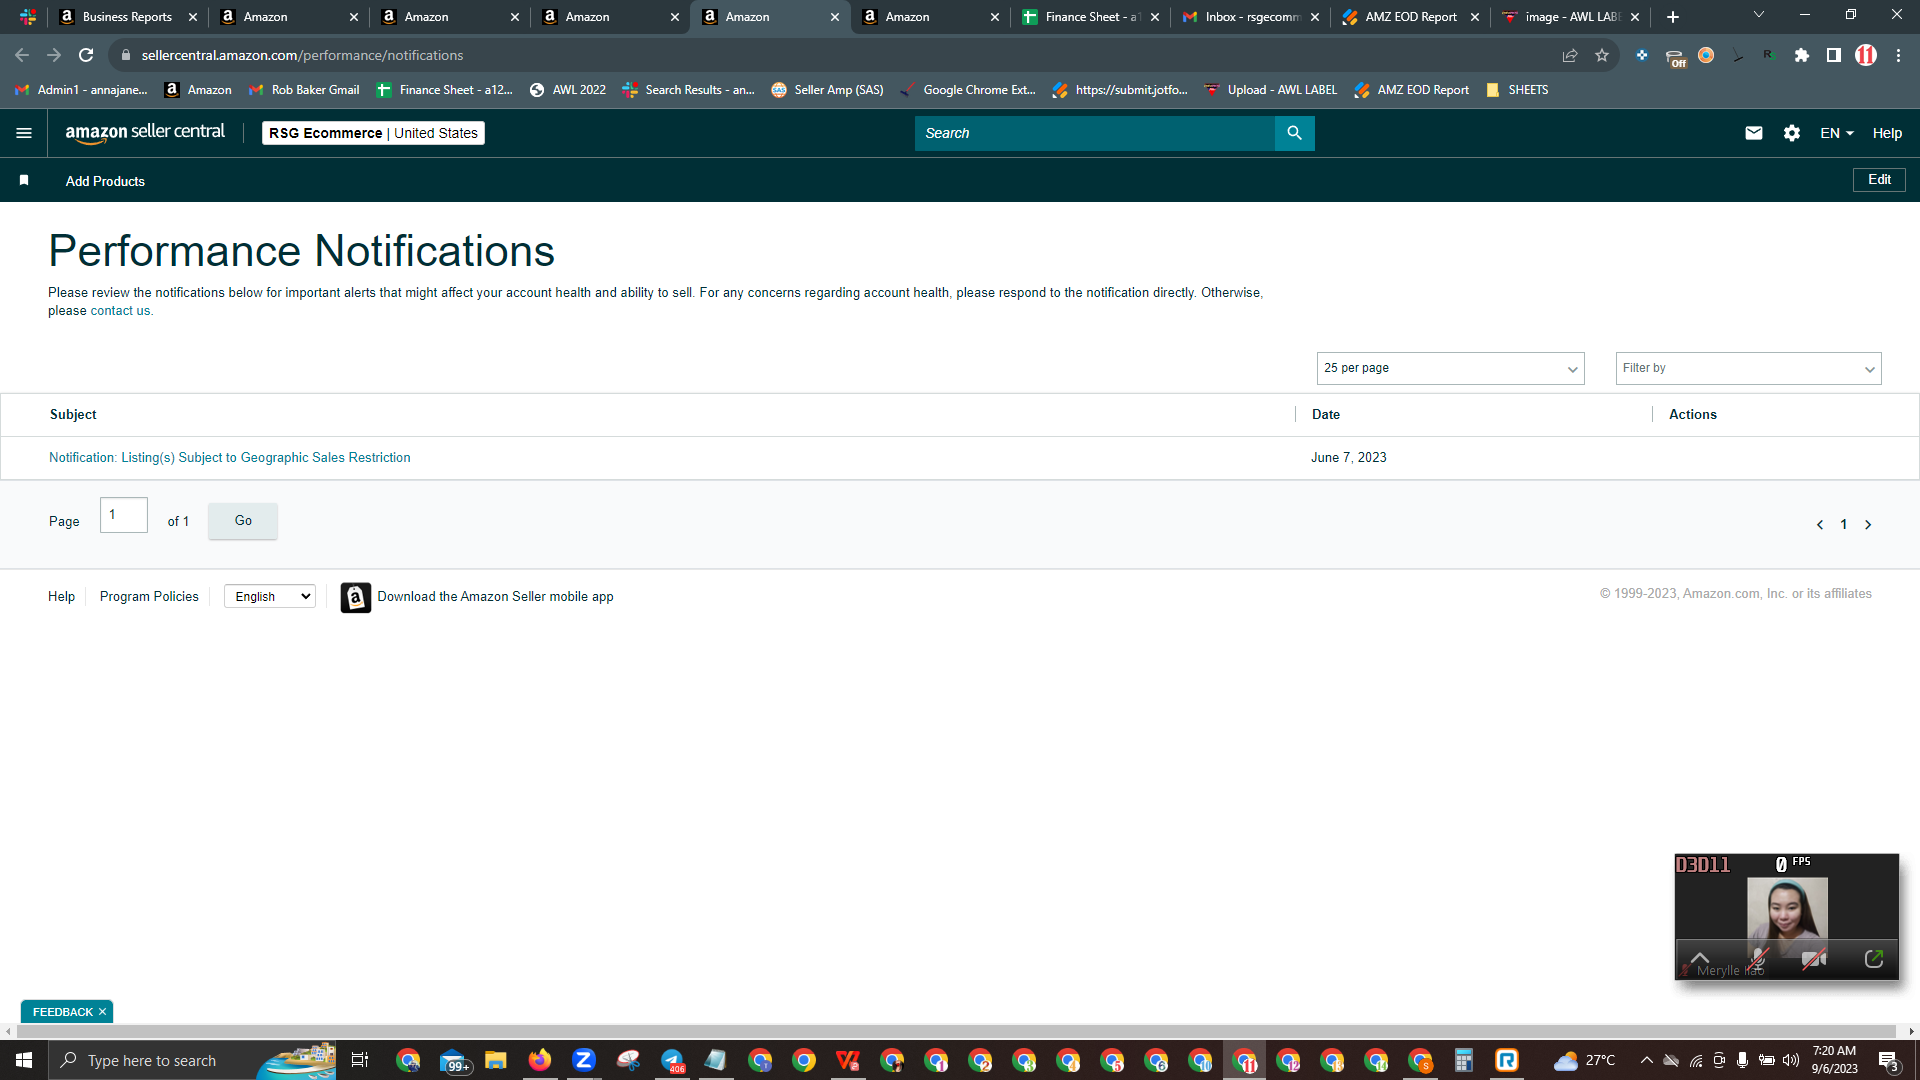Open AWL 2022 bookmark

point(568,90)
